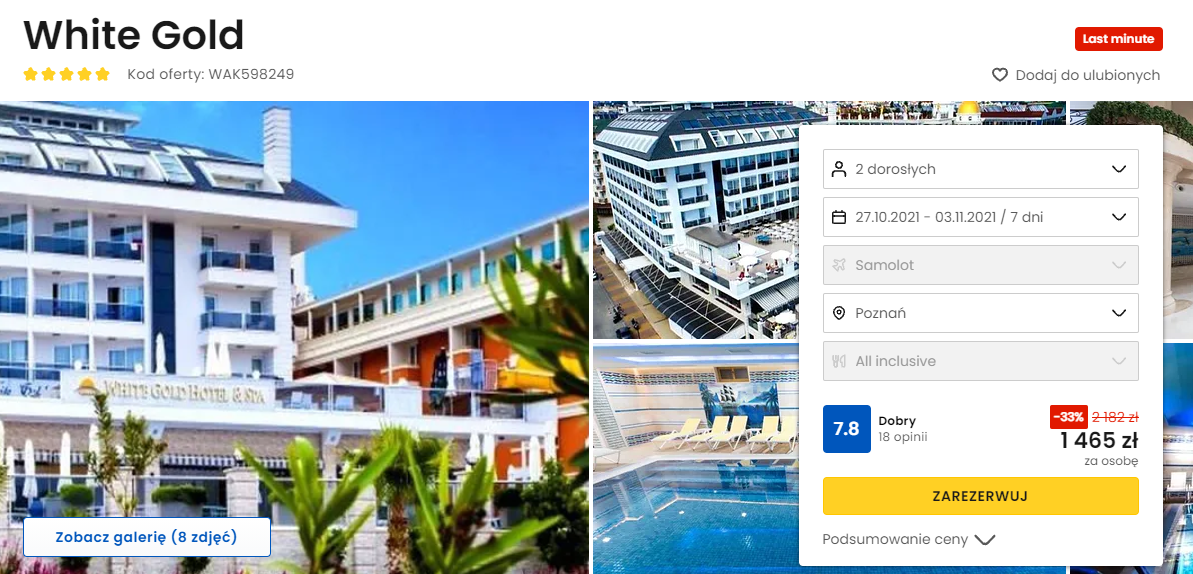This screenshot has width=1193, height=574.
Task: Click the cutlery icon beside All inclusive
Action: [839, 361]
